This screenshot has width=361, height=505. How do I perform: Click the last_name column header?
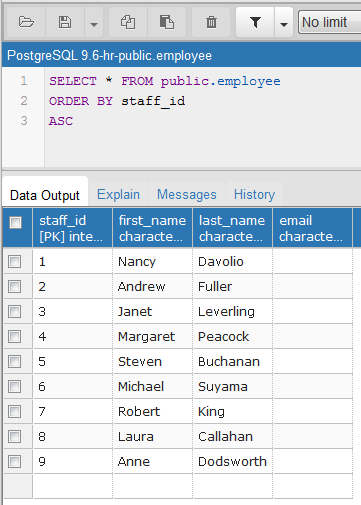coord(232,228)
